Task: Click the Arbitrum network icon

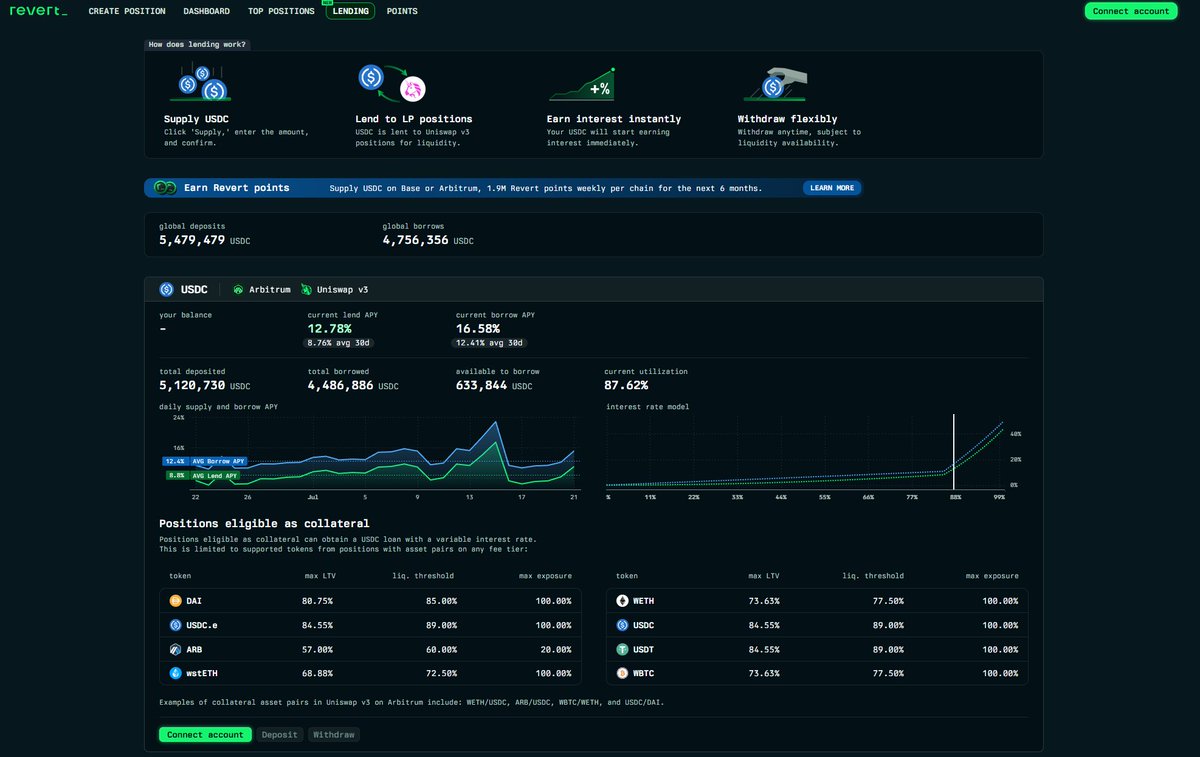Action: (238, 289)
